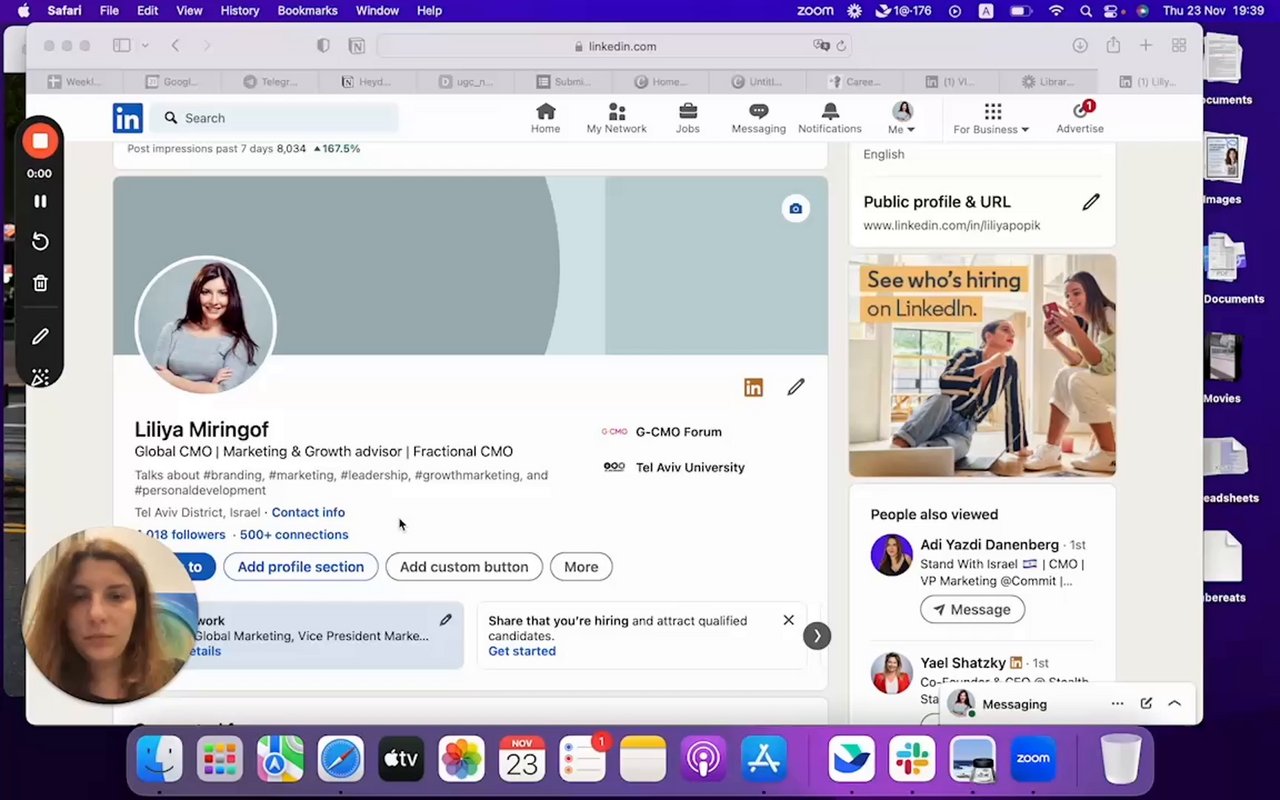Open Safari sidebar dropdown chevron
The image size is (1280, 800).
145,46
